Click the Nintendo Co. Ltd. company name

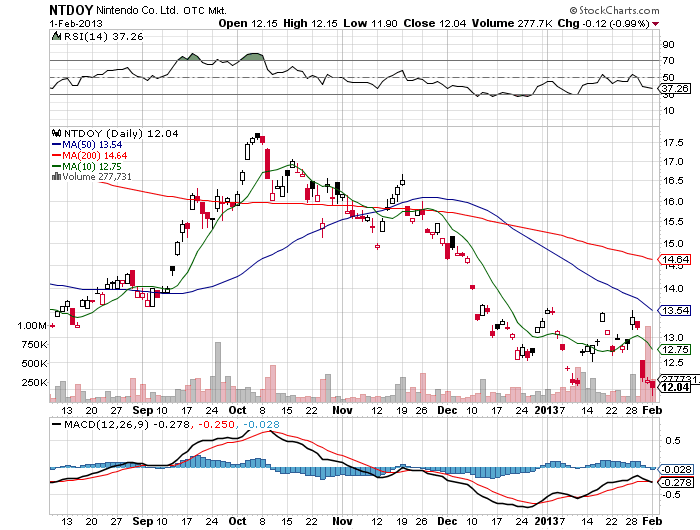tap(138, 10)
